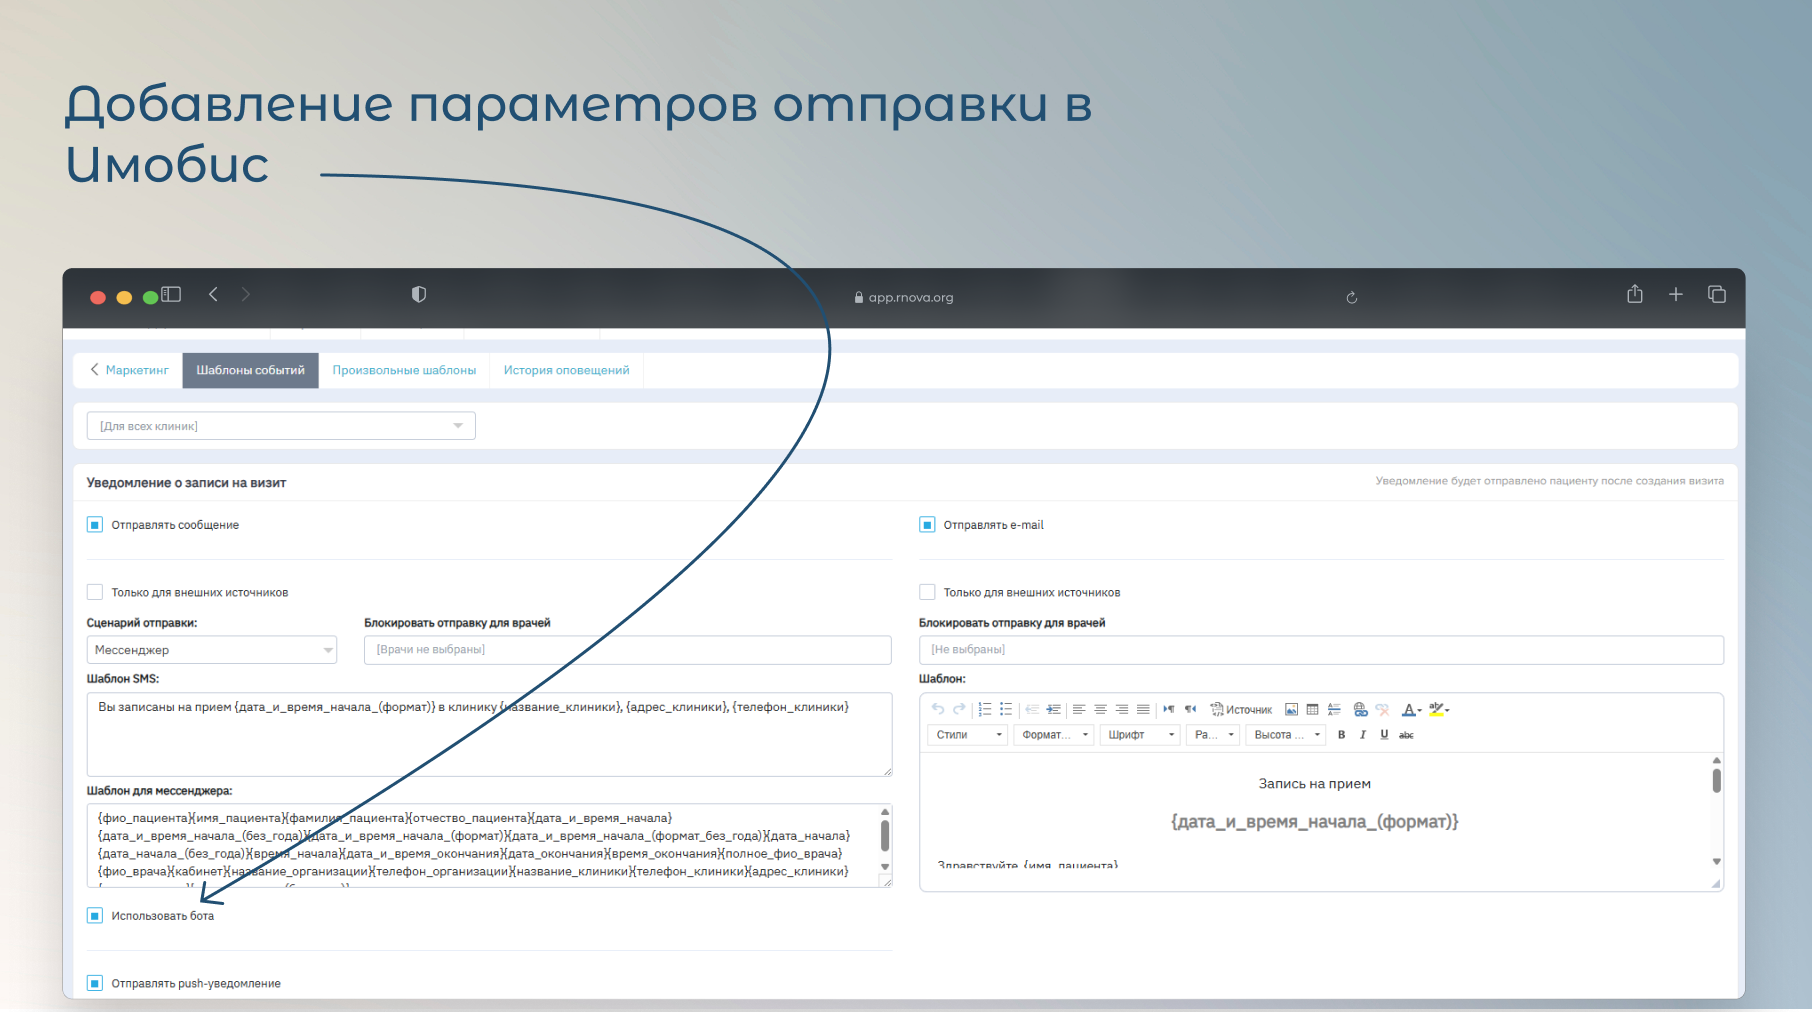
Task: Open the "Сценарий отправки" Мессенджер dropdown
Action: 211,650
